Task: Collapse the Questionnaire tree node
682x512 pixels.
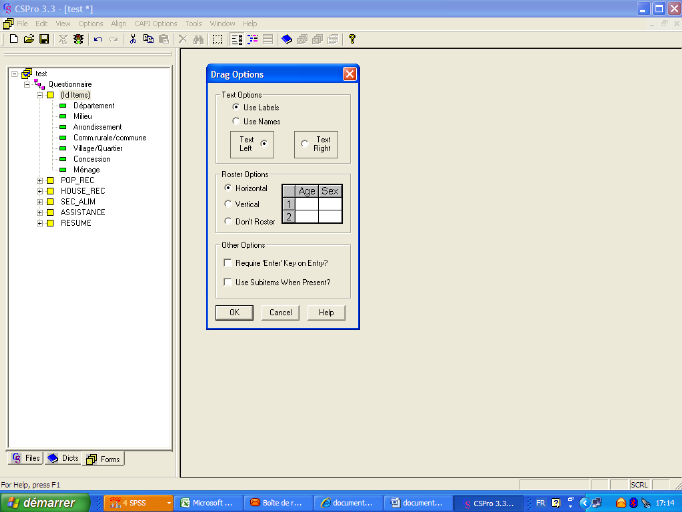Action: point(27,84)
